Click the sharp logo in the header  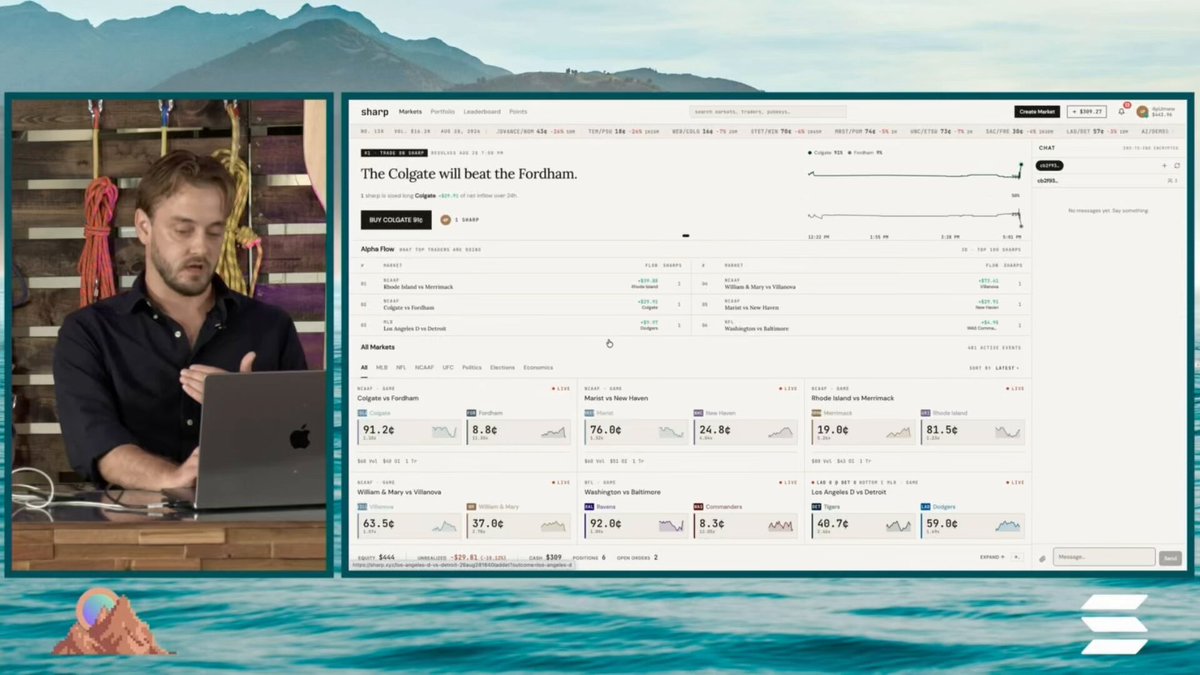[374, 112]
